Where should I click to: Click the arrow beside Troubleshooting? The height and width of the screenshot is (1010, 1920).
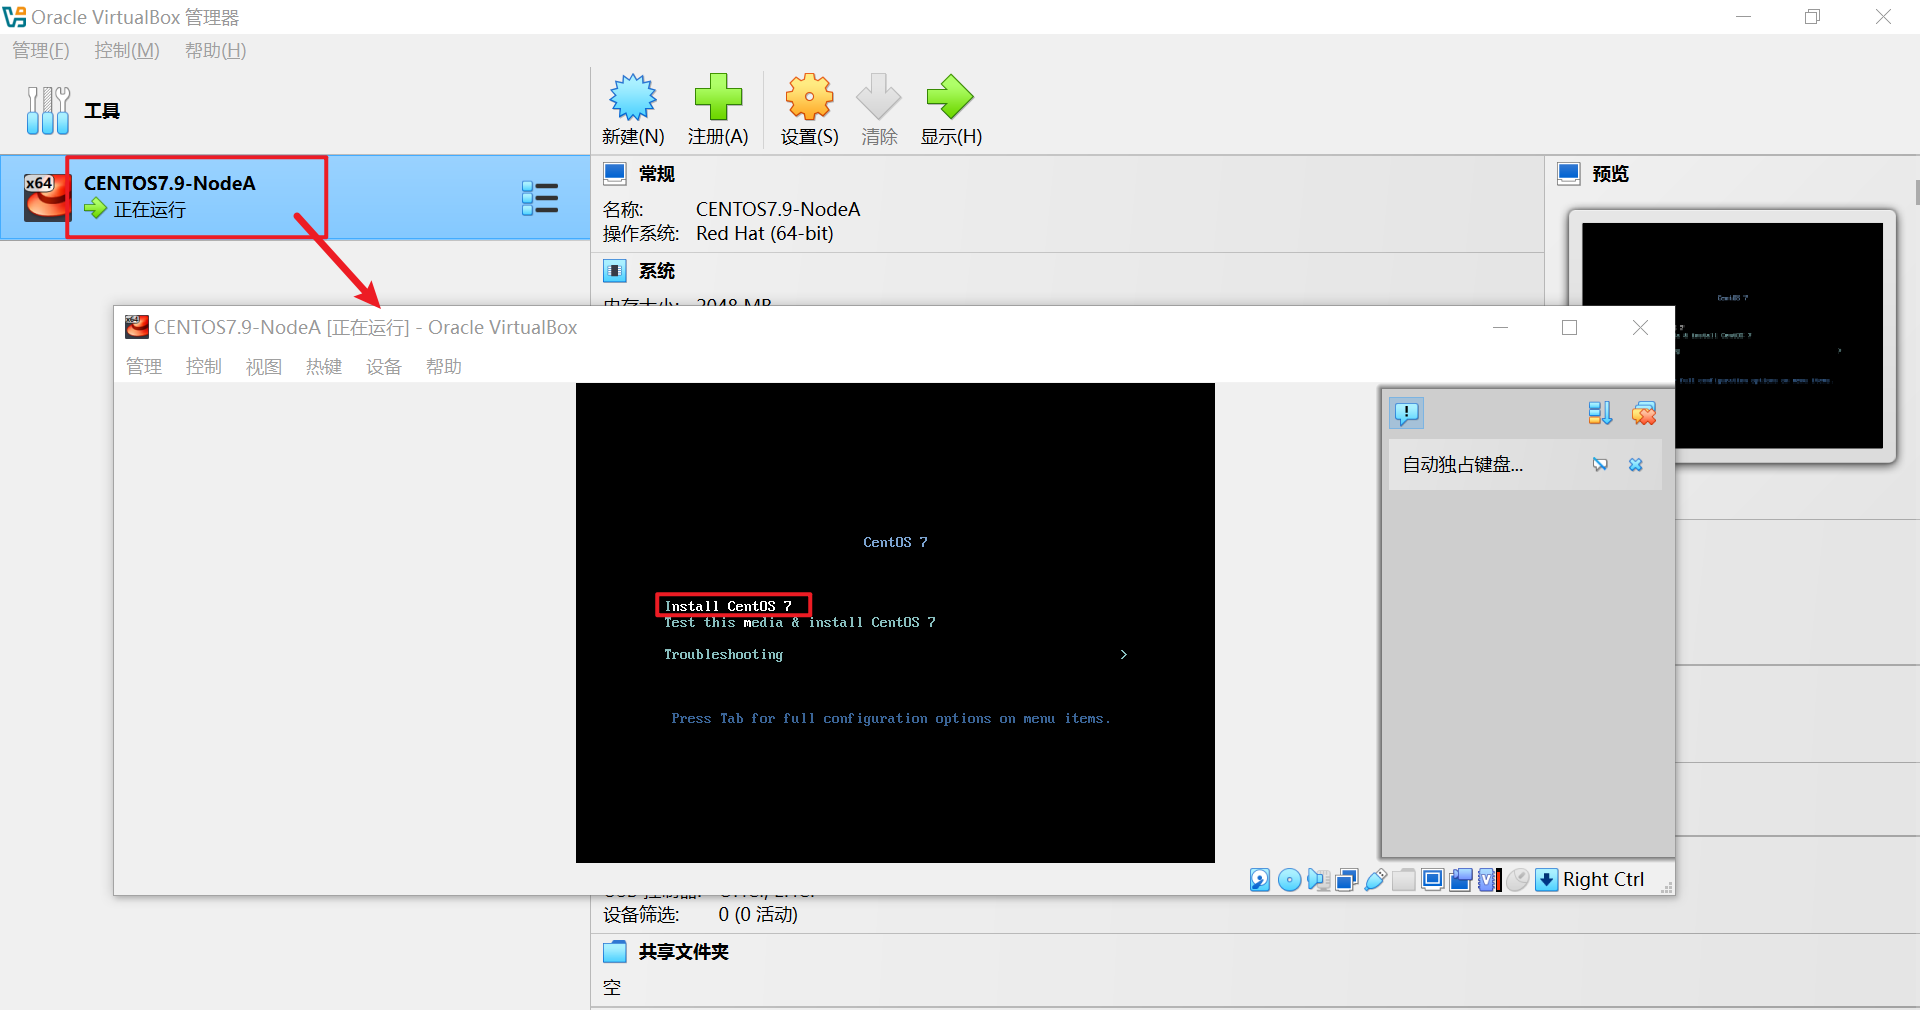click(x=1124, y=654)
